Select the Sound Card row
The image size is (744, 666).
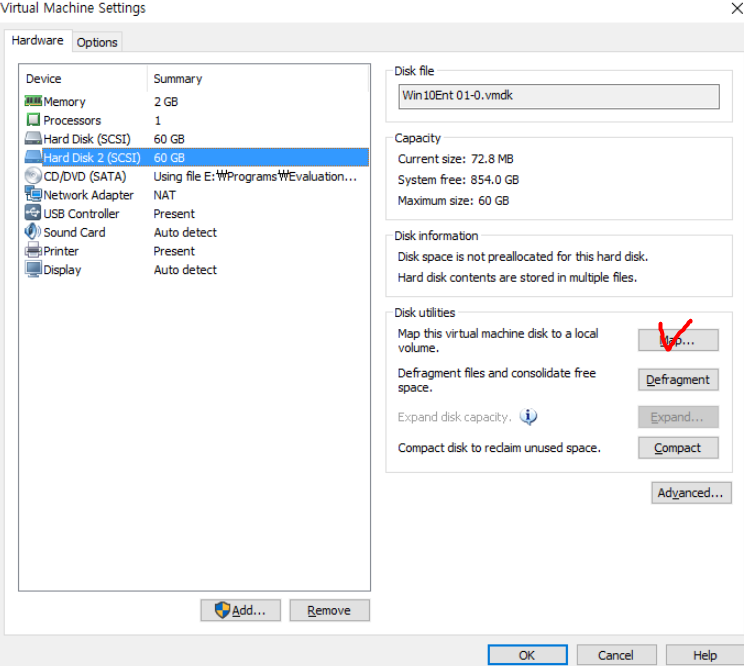(196, 232)
